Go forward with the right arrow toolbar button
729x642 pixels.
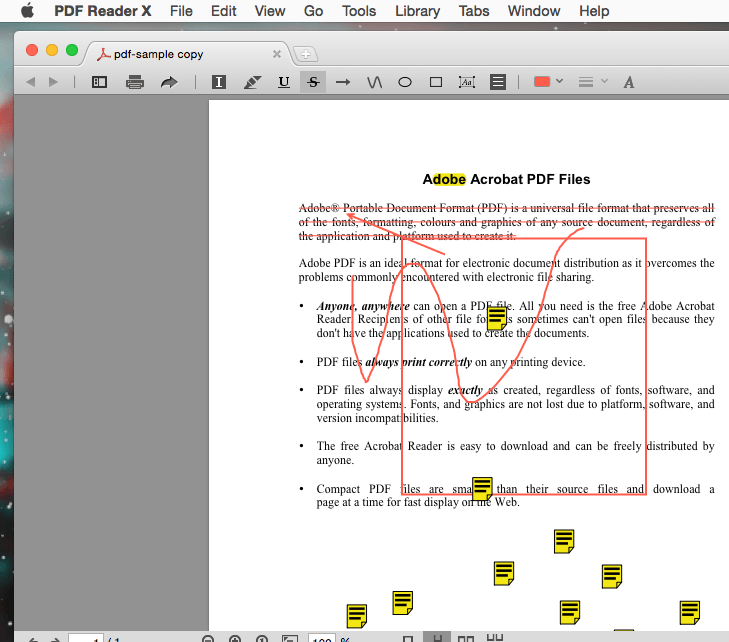(53, 82)
